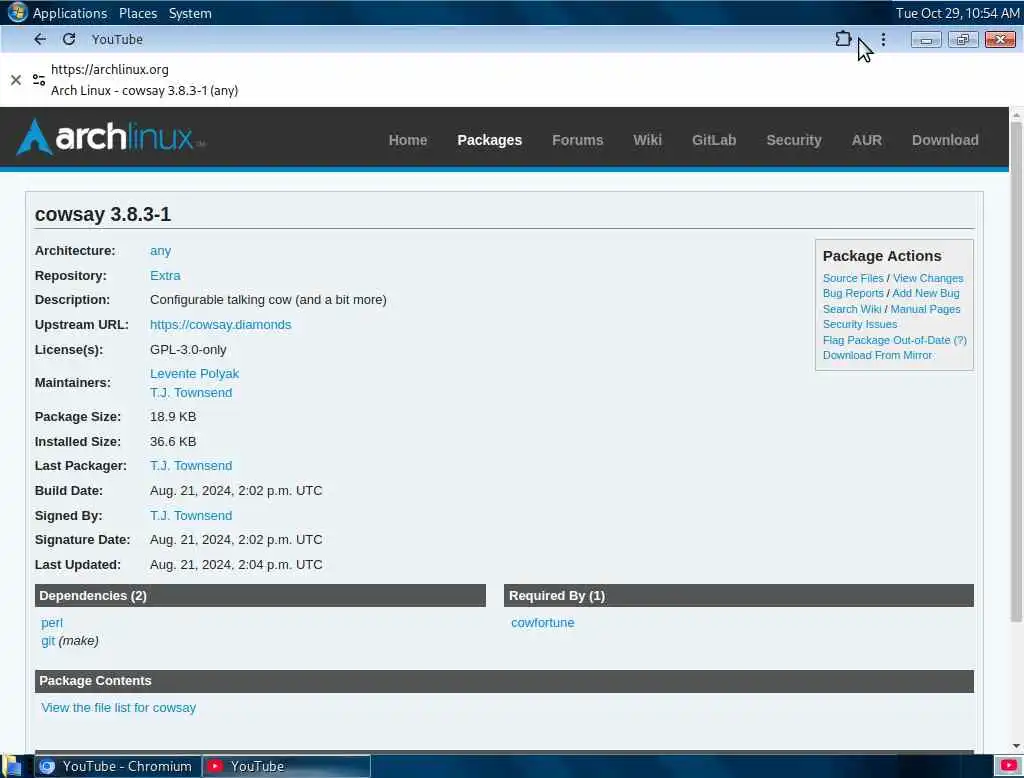Viewport: 1024px width, 778px height.
Task: Click the Required By (1) section header
Action: 739,595
